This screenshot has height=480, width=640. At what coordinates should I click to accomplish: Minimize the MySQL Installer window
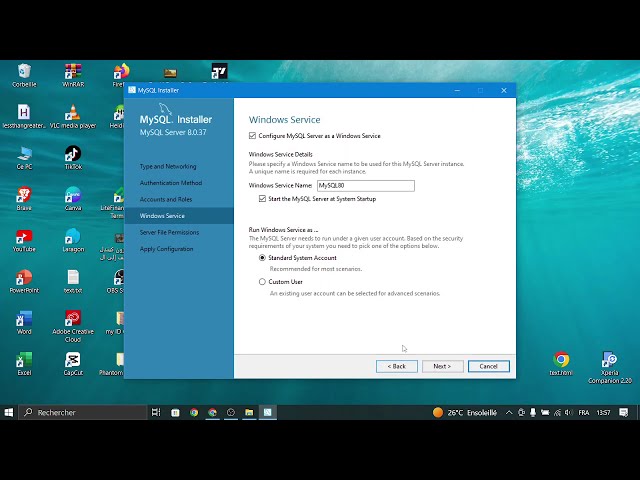click(x=457, y=90)
